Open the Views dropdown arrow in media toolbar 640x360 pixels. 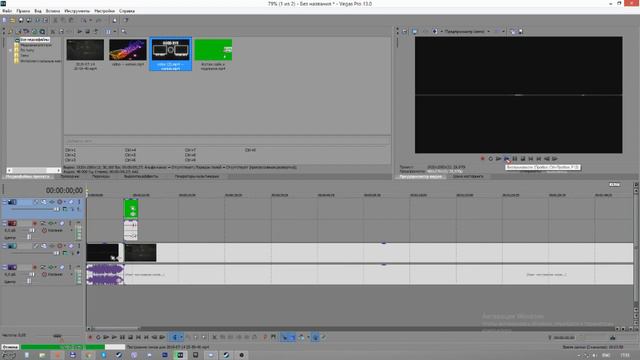115,31
